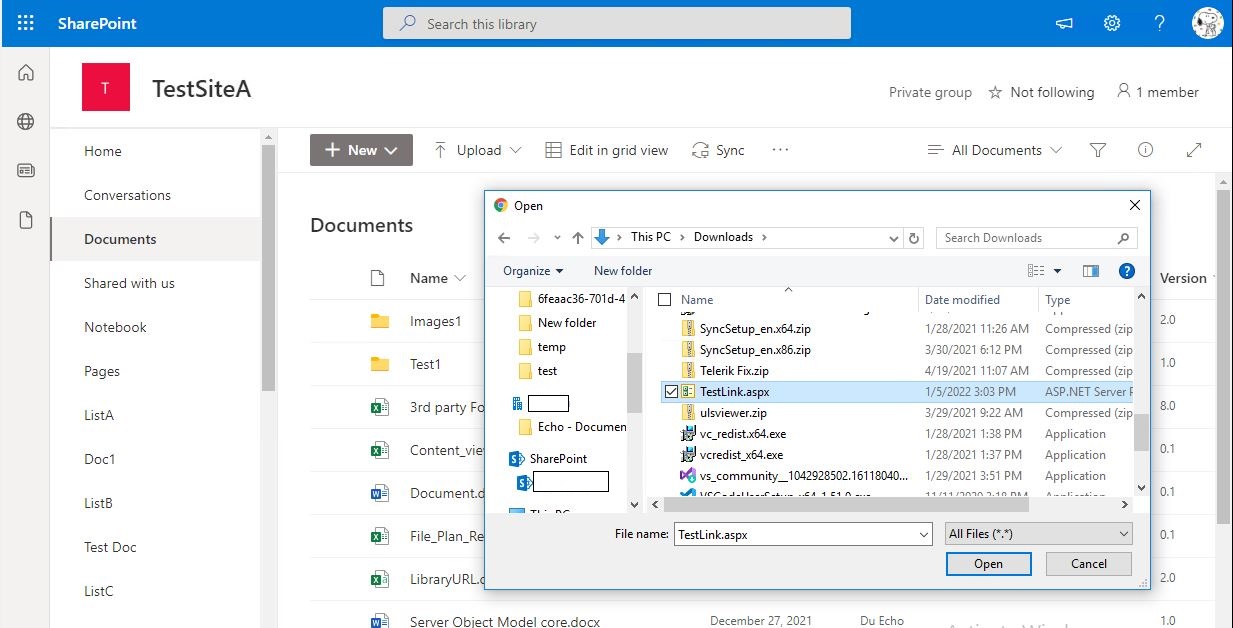Click New folder in the dialog toolbar
Screen dimensions: 1233x628
point(623,271)
